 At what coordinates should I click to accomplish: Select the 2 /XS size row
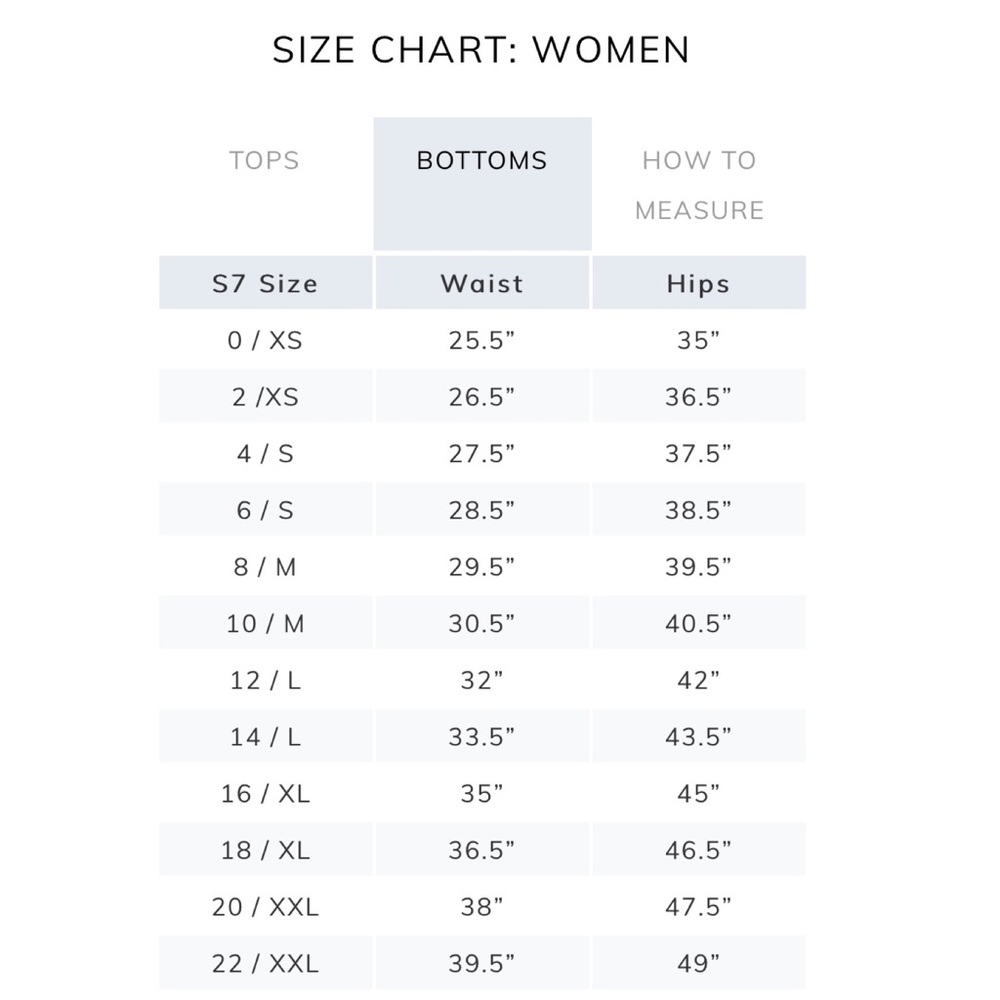pyautogui.click(x=483, y=396)
